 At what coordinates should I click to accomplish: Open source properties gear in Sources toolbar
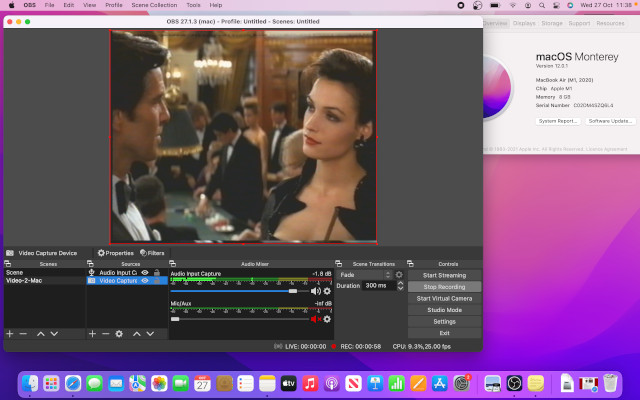(x=119, y=333)
